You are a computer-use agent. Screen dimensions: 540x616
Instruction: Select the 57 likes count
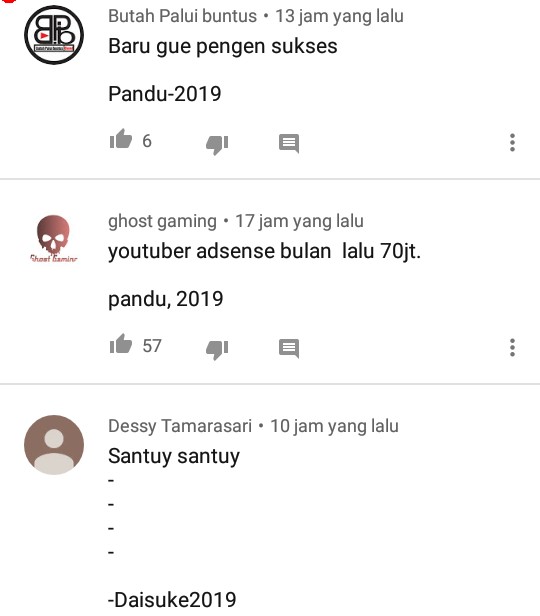click(x=152, y=346)
